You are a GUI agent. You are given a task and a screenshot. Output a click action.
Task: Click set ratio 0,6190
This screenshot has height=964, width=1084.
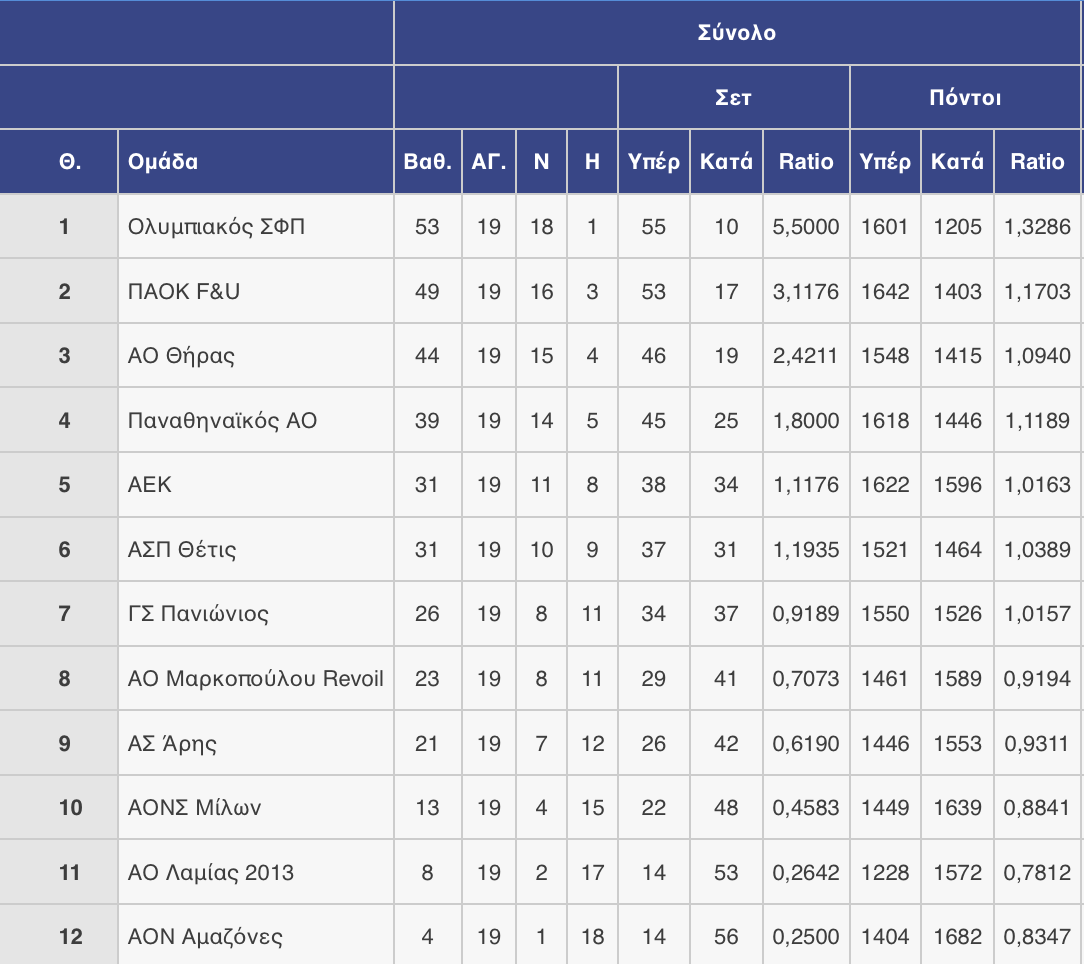click(x=806, y=743)
